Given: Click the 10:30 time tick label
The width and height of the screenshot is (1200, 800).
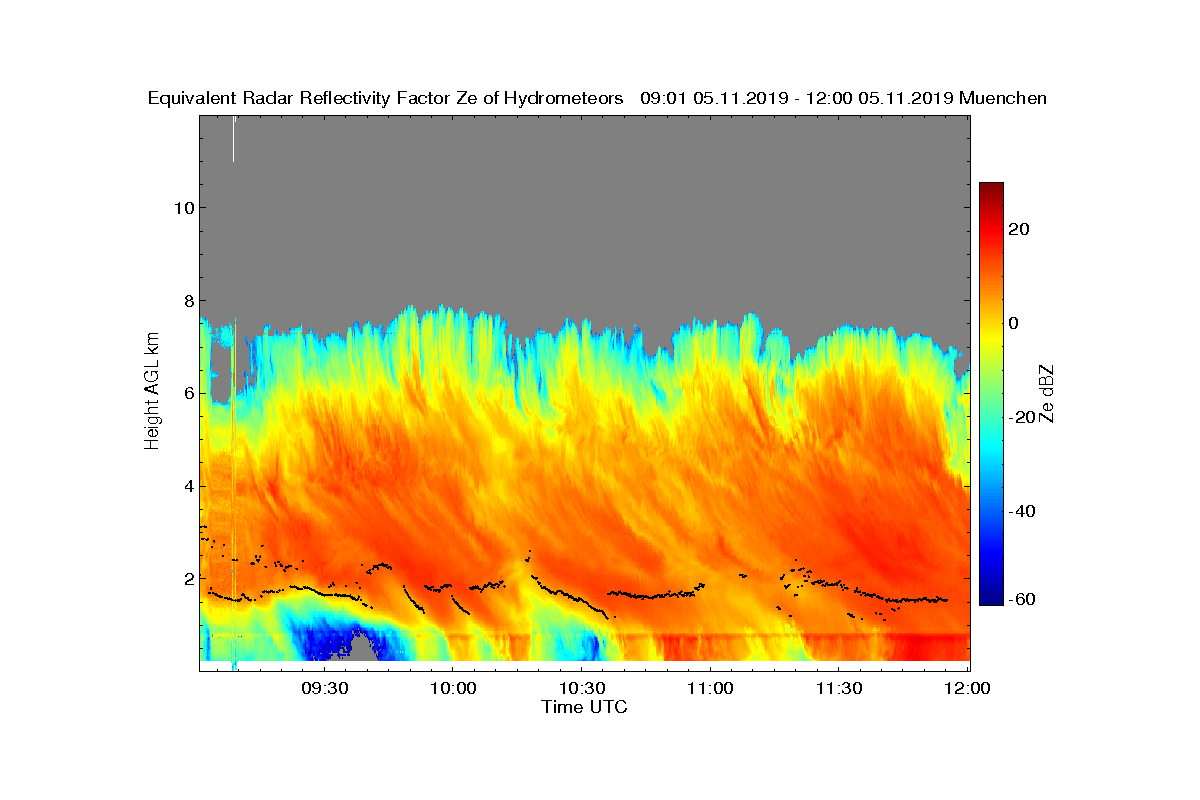Looking at the screenshot, I should [x=581, y=689].
